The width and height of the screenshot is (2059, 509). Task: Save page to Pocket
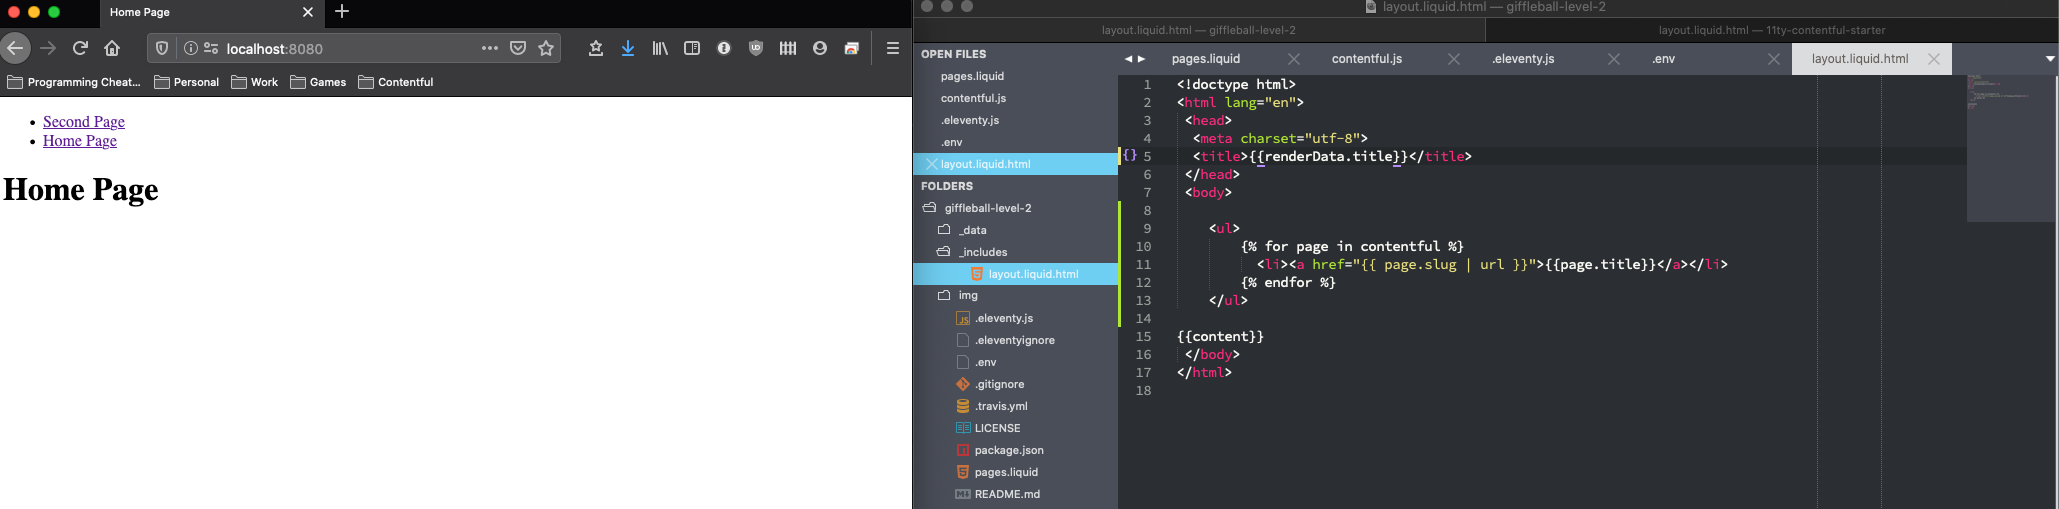point(518,48)
